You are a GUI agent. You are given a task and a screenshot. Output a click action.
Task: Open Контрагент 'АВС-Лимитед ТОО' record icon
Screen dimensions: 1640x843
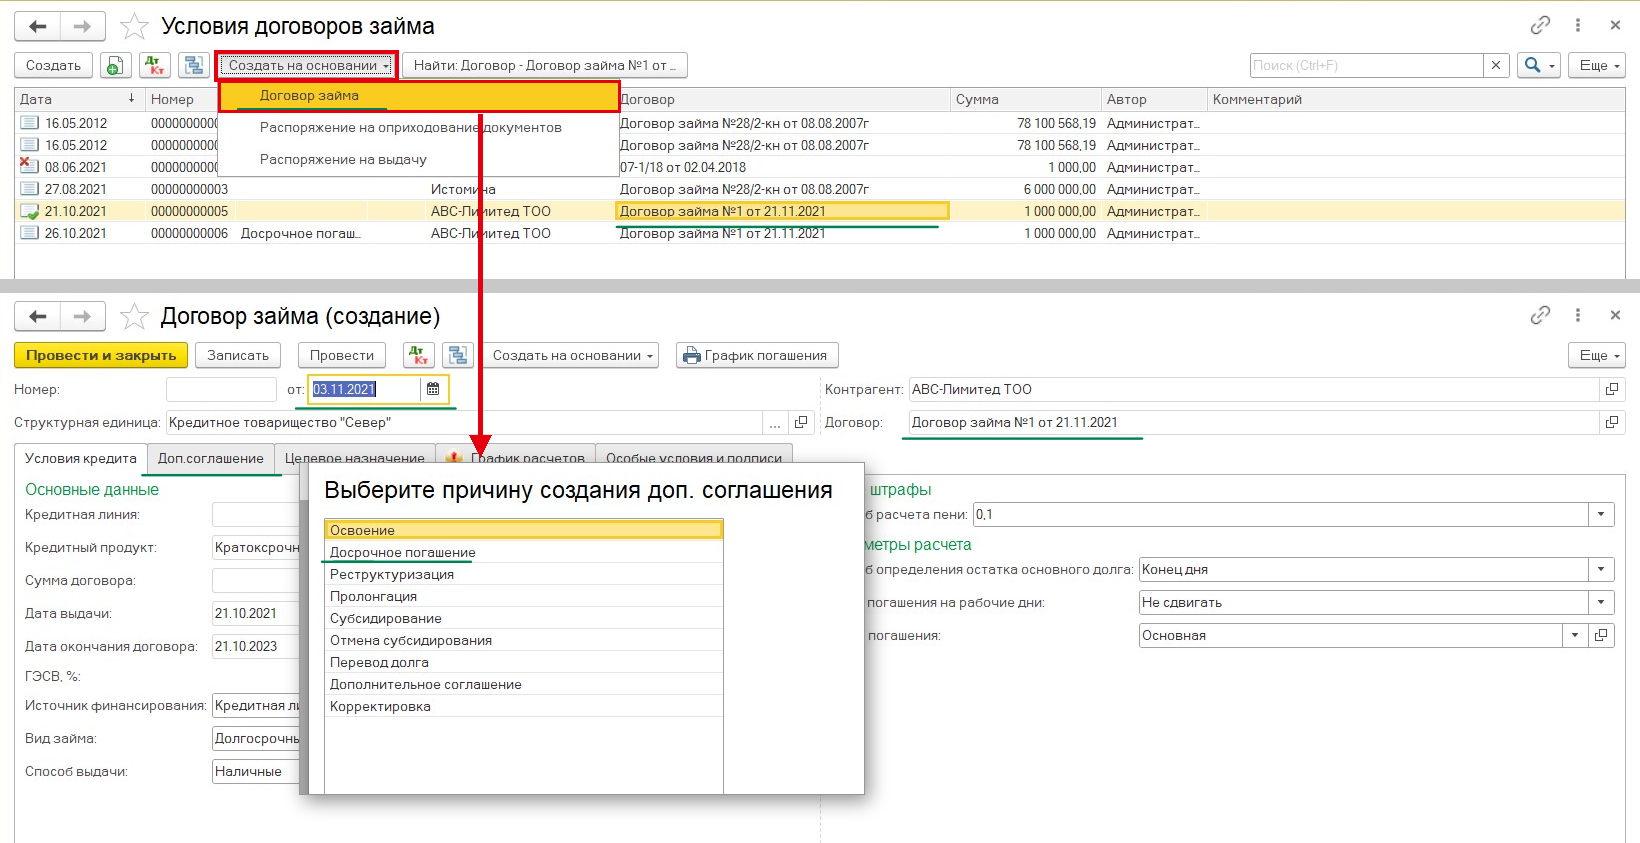click(1612, 389)
